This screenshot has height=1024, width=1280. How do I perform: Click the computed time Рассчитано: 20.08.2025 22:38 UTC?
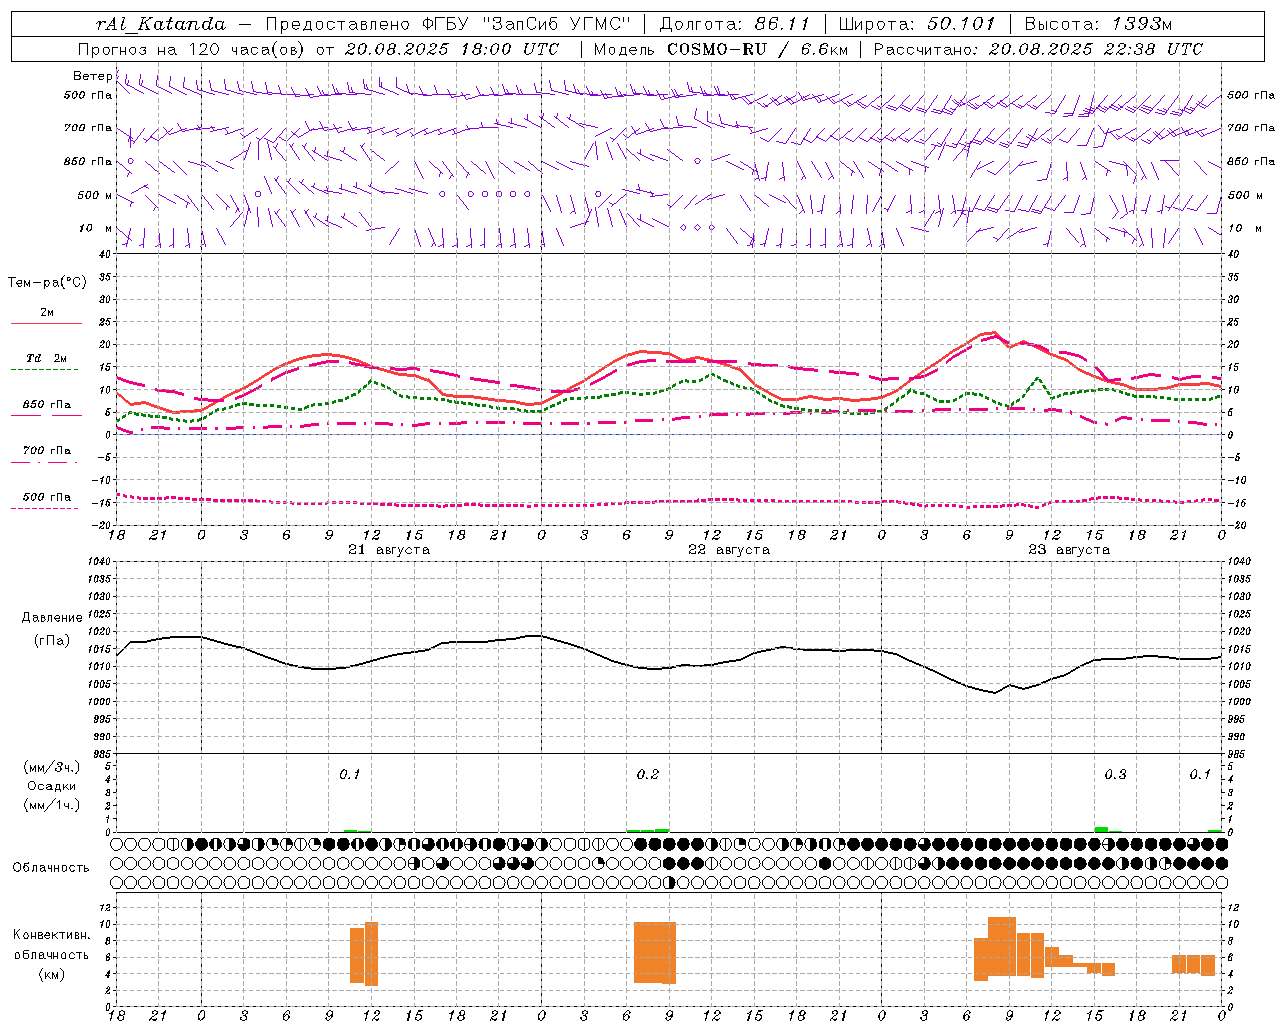[x=1038, y=49]
